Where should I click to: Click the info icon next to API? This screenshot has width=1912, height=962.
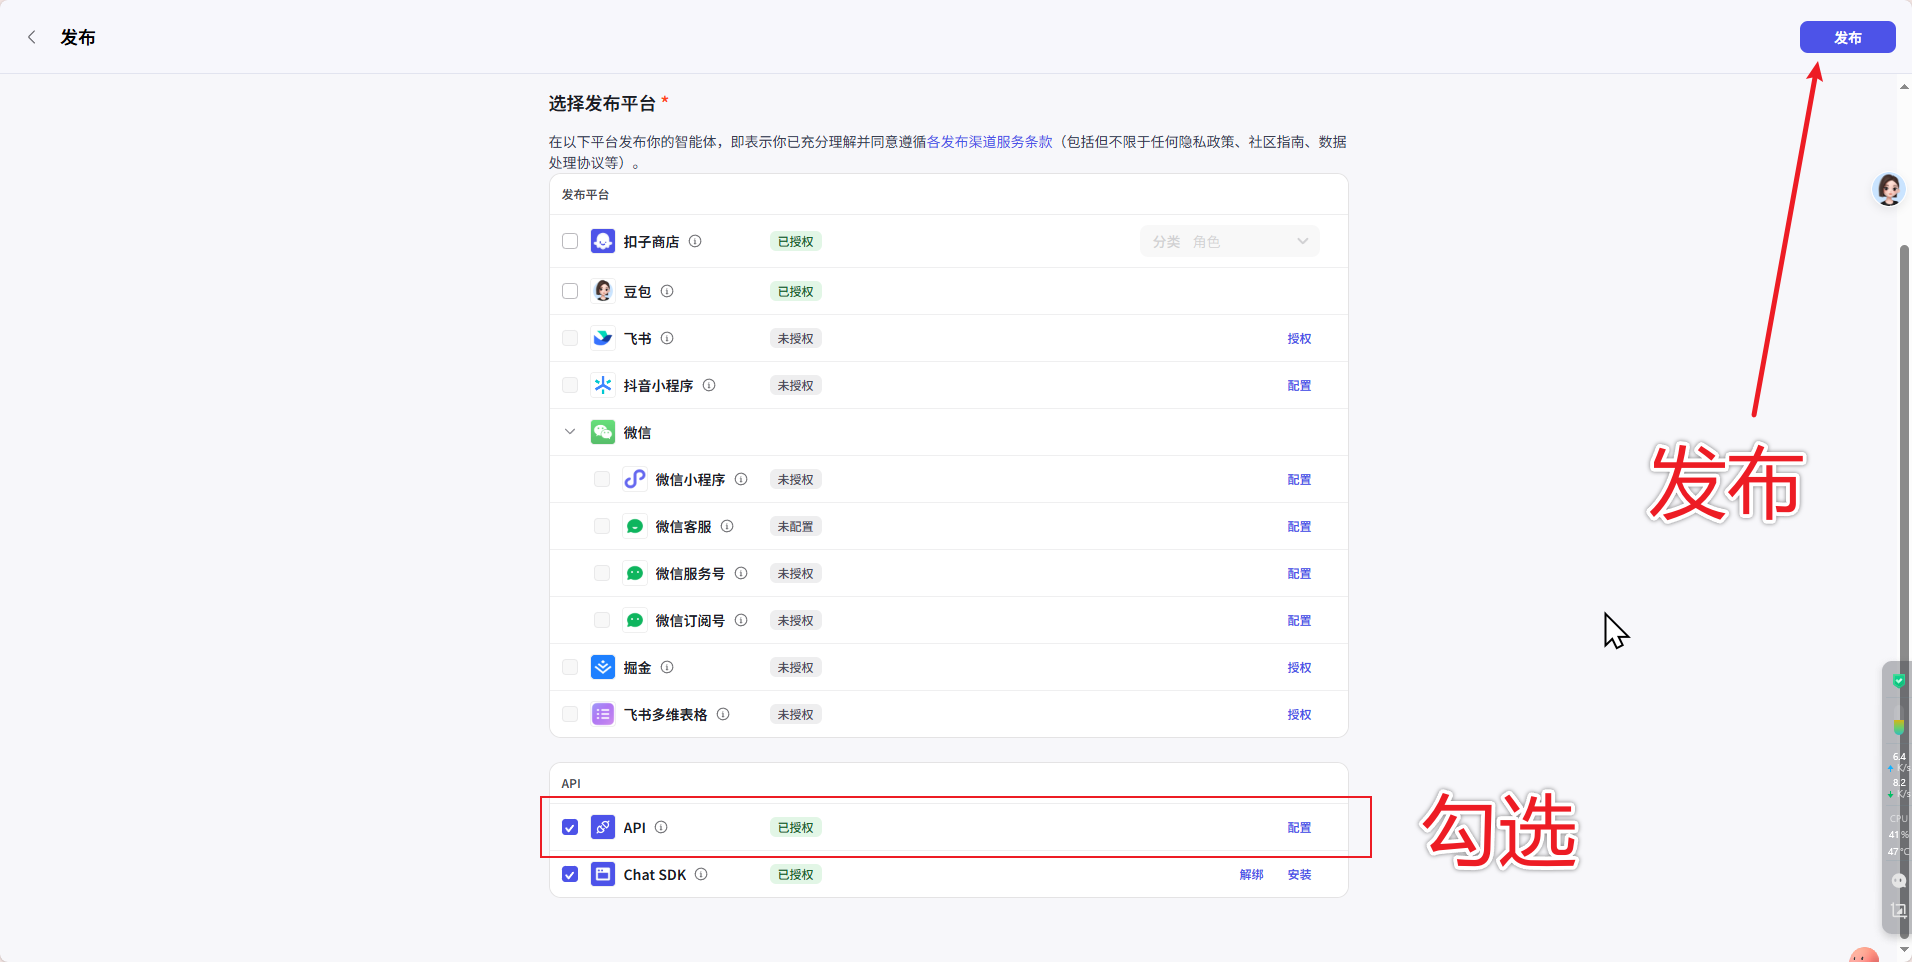pos(661,827)
